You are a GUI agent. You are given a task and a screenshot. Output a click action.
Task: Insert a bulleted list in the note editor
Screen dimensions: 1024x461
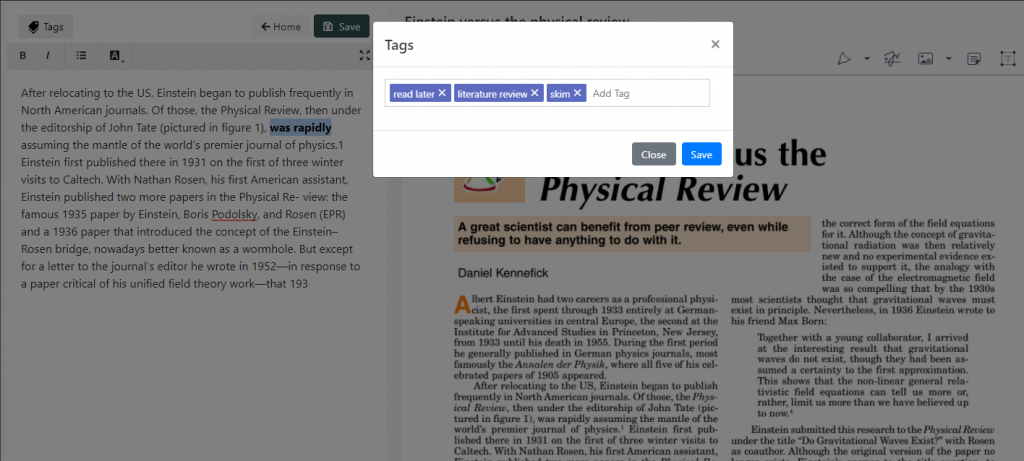click(81, 56)
